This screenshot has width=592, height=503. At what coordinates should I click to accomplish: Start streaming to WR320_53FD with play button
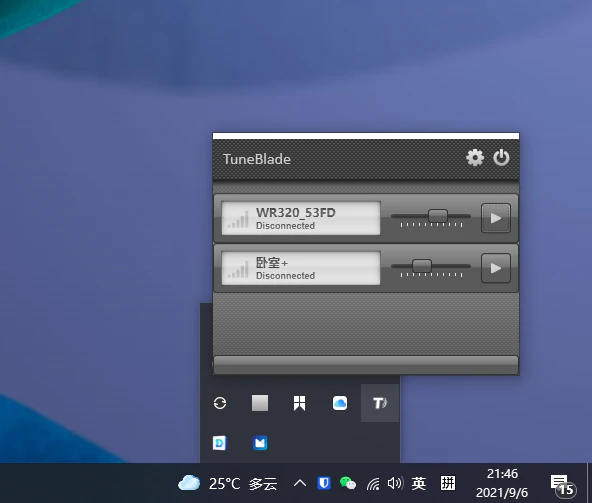pos(496,218)
